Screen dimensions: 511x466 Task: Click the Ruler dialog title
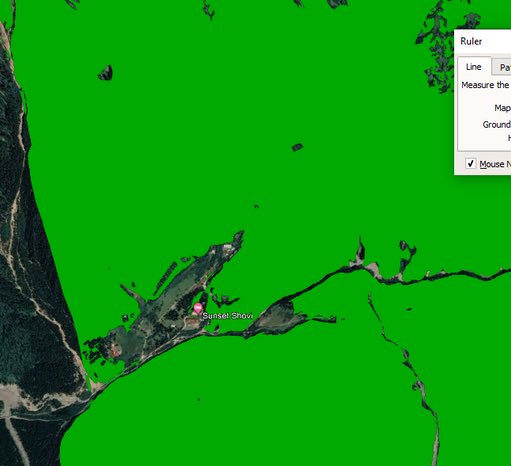(x=471, y=41)
